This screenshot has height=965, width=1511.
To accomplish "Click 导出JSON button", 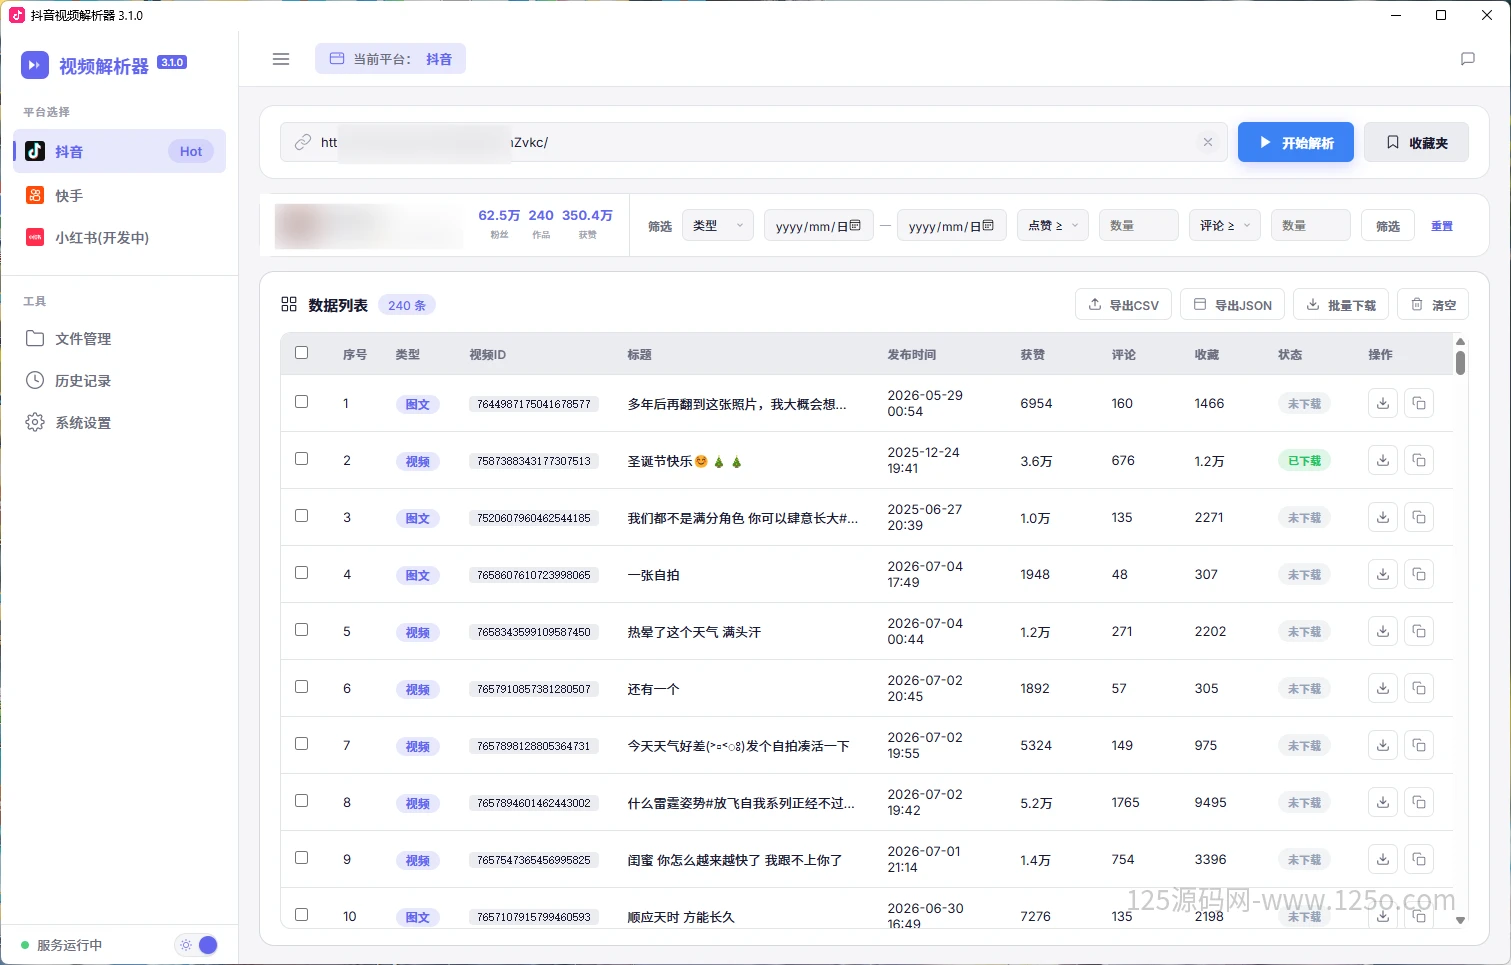I will (x=1233, y=305).
